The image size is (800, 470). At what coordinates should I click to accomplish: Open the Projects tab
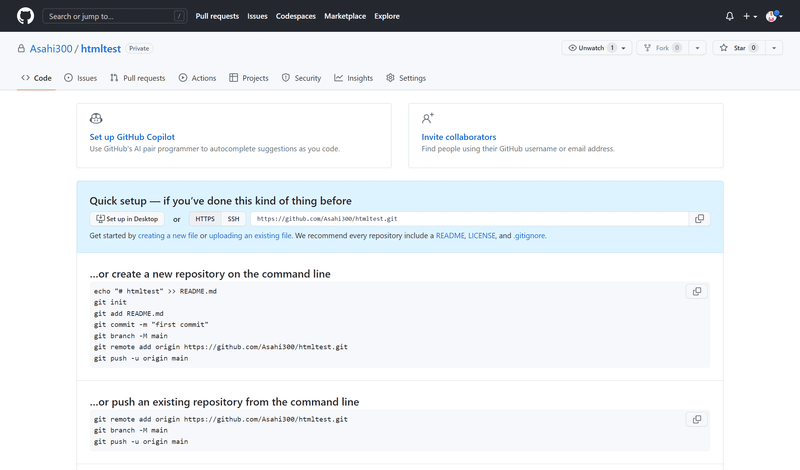[x=249, y=78]
